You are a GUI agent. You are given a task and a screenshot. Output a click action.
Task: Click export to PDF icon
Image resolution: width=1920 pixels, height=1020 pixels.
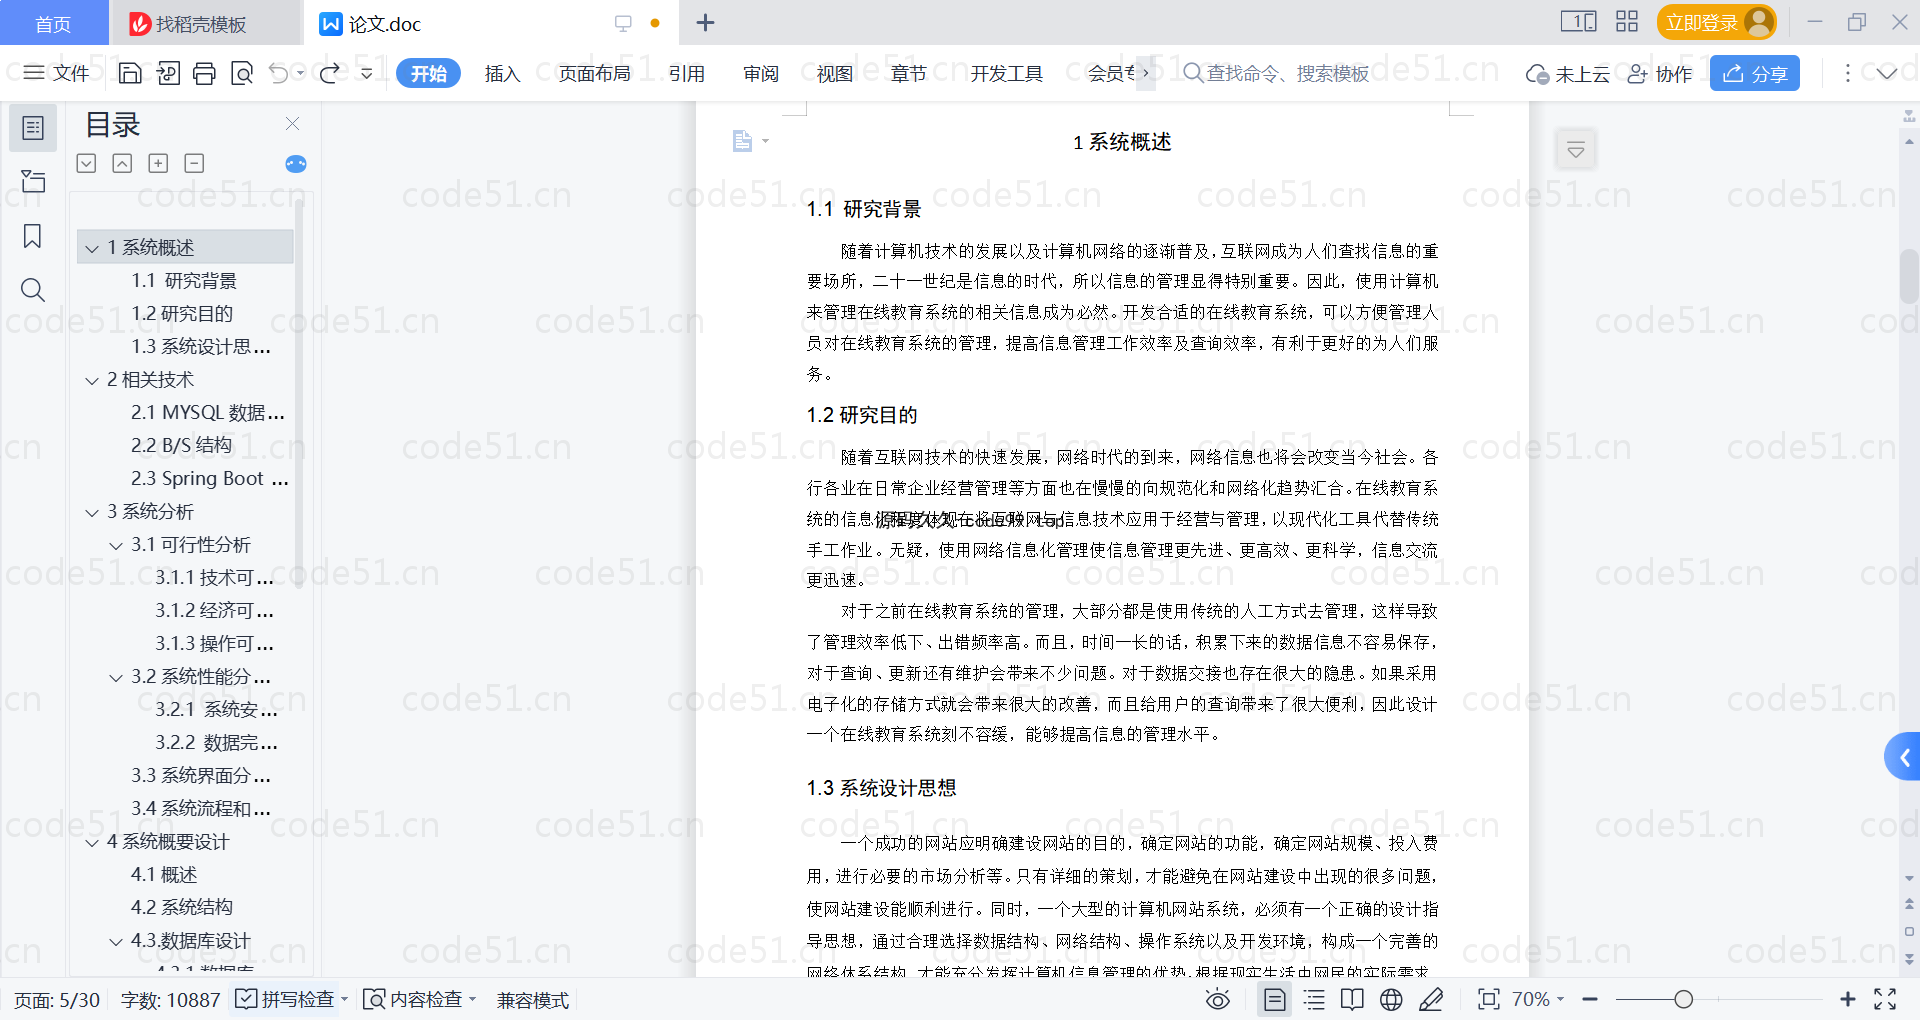pos(168,73)
